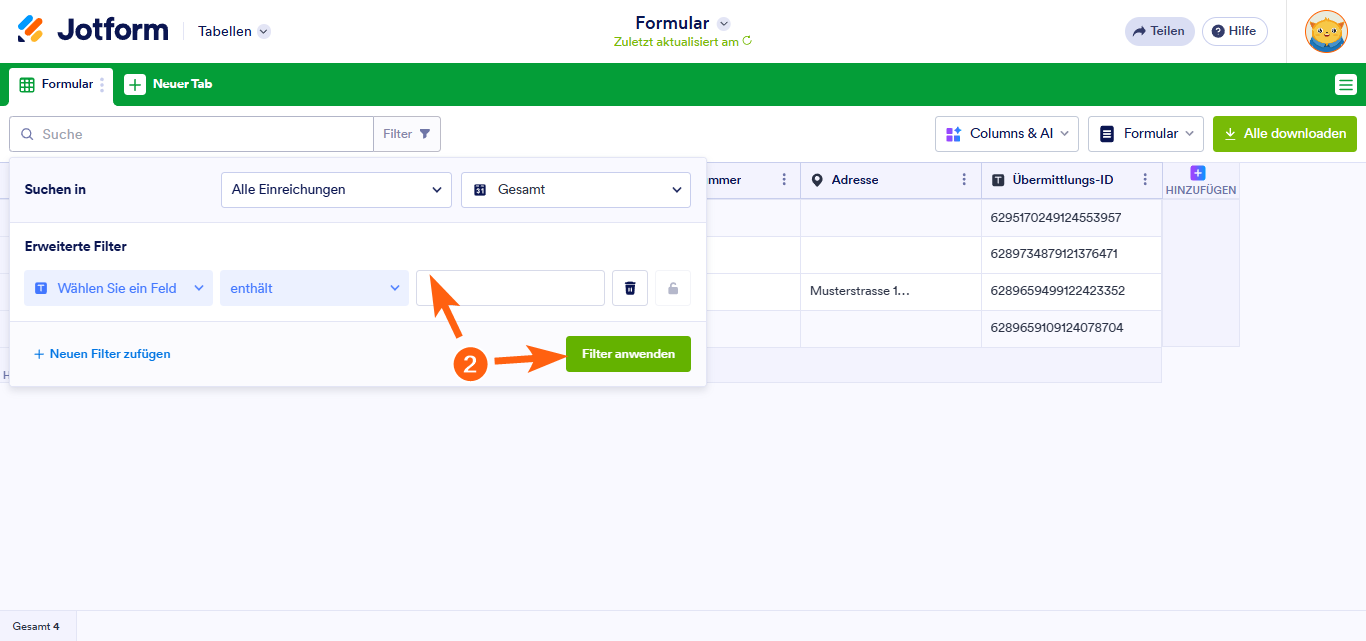Image resolution: width=1366 pixels, height=641 pixels.
Task: Click the Suche search input field
Action: 200,134
